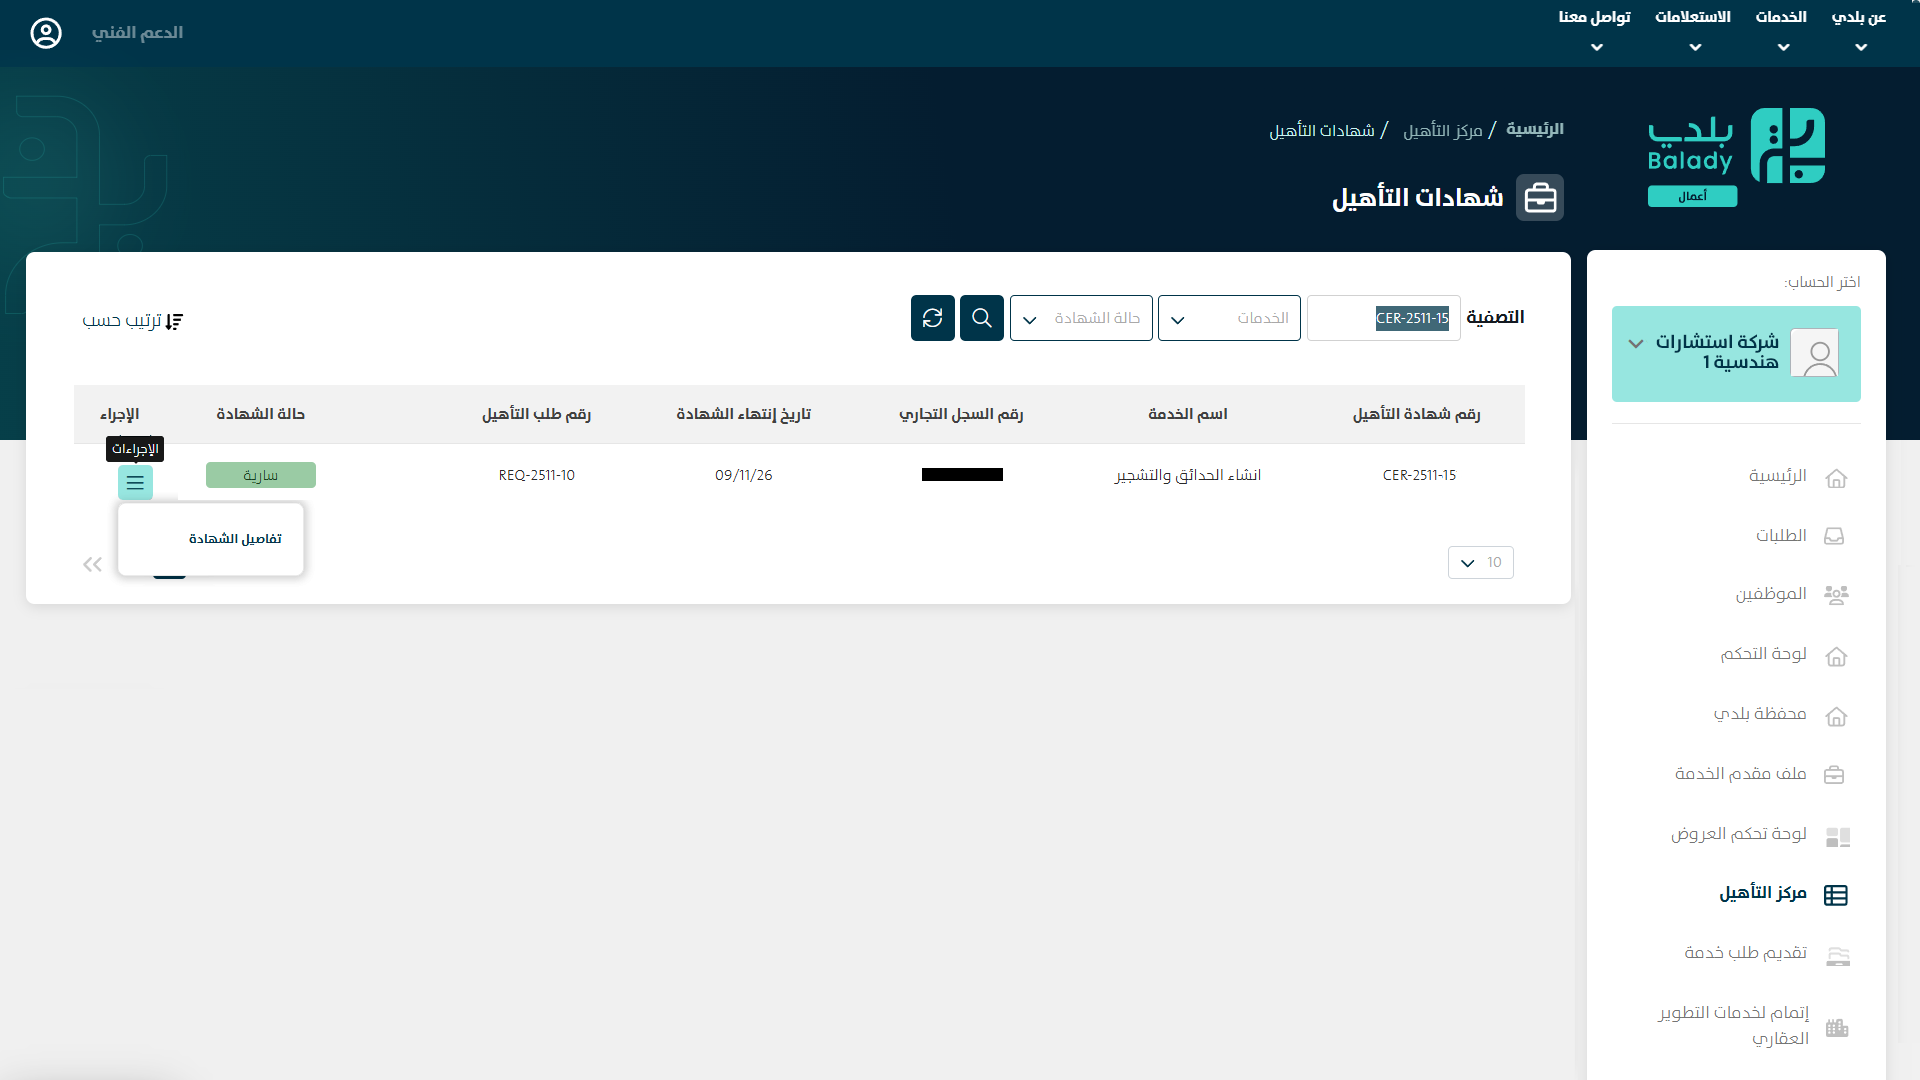Click الدعم الفني support link
The width and height of the screenshot is (1920, 1080).
pos(137,33)
